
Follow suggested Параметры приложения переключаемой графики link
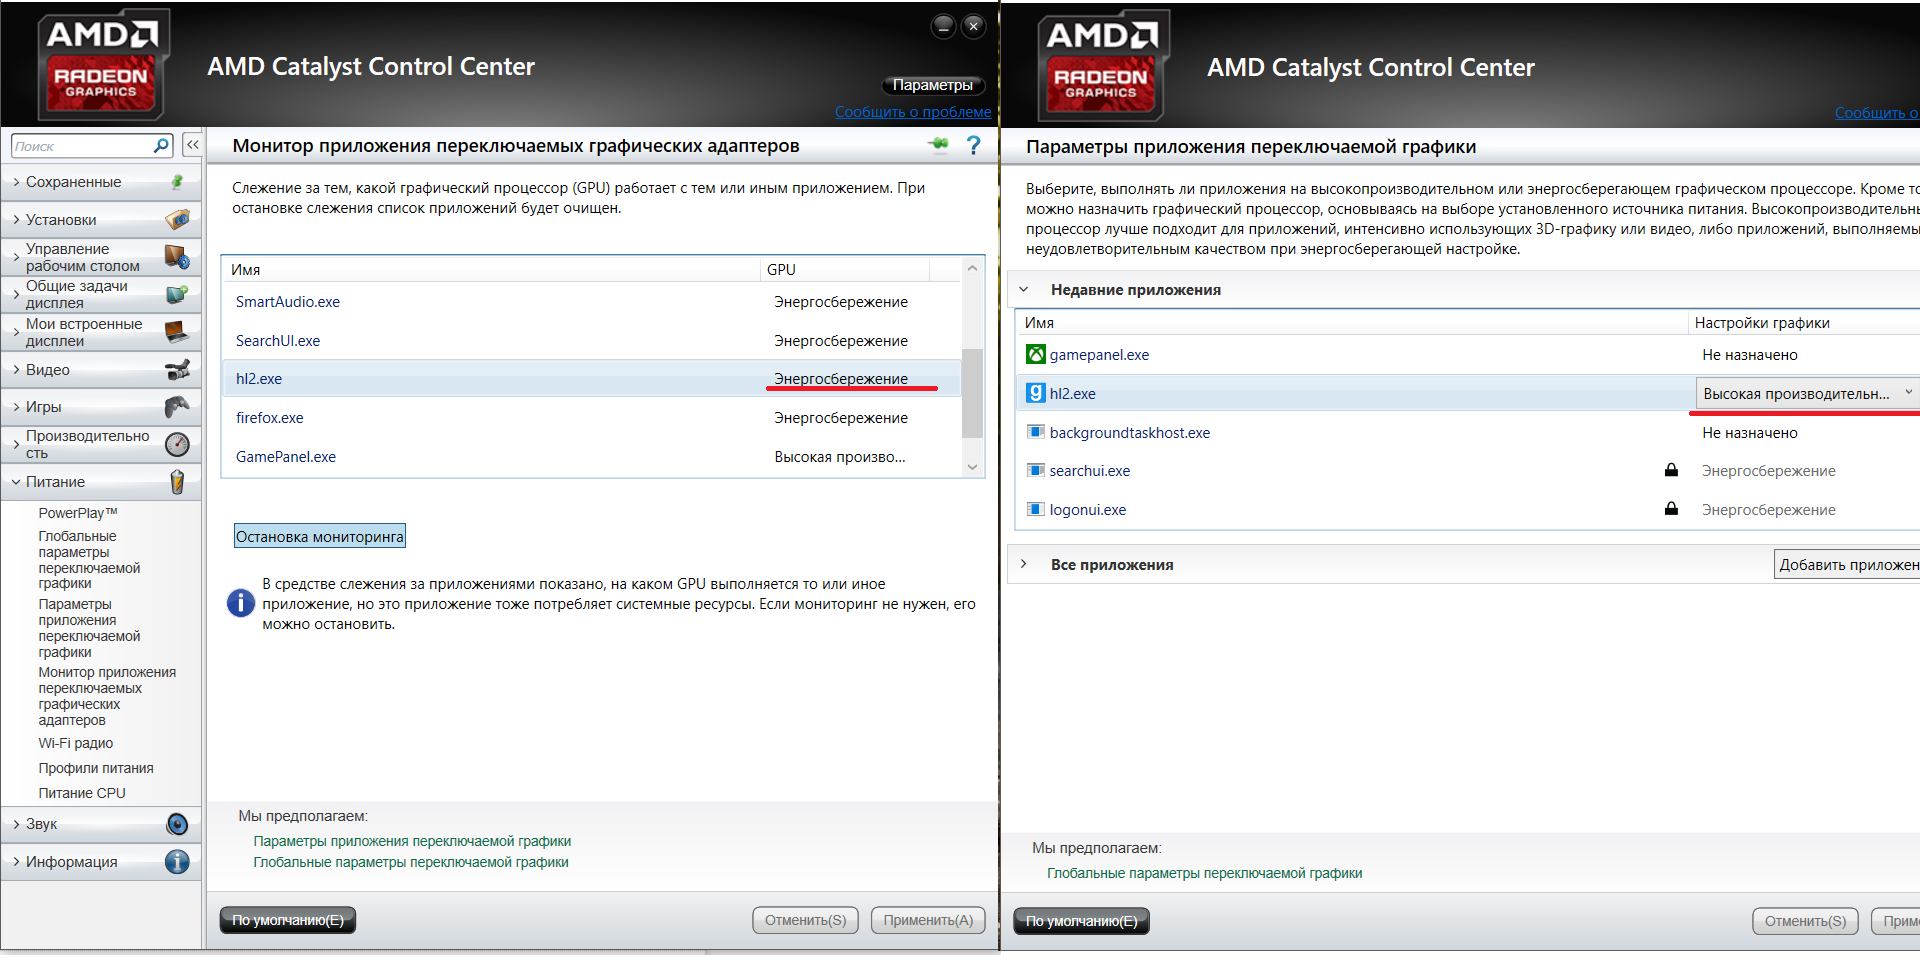[412, 841]
